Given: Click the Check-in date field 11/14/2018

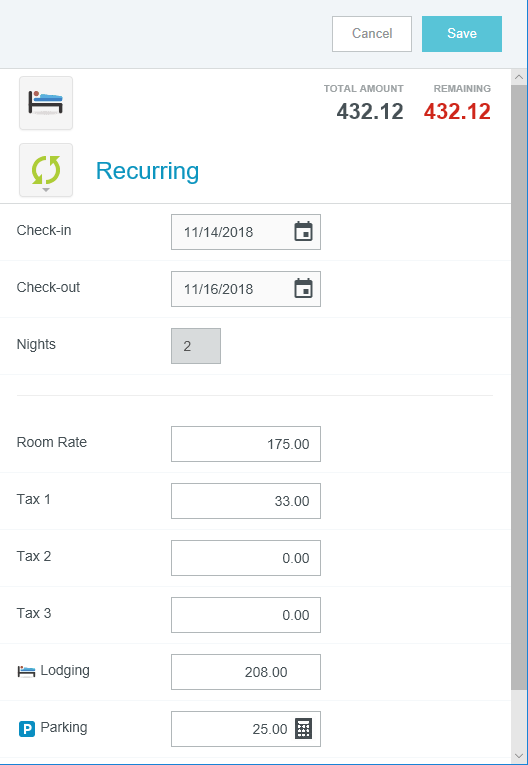Looking at the screenshot, I should [x=246, y=232].
